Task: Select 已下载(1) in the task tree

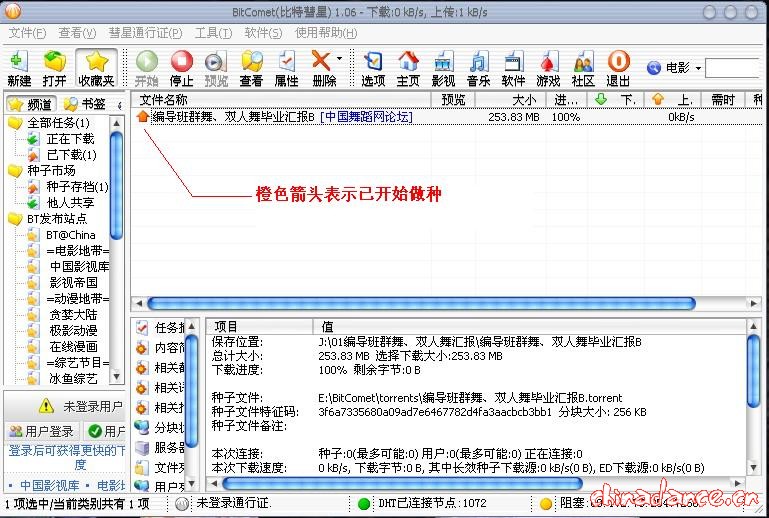Action: [71, 155]
